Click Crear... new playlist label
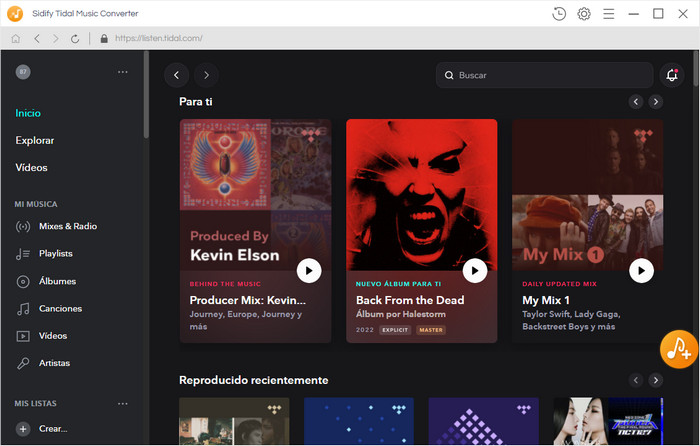 click(x=53, y=429)
